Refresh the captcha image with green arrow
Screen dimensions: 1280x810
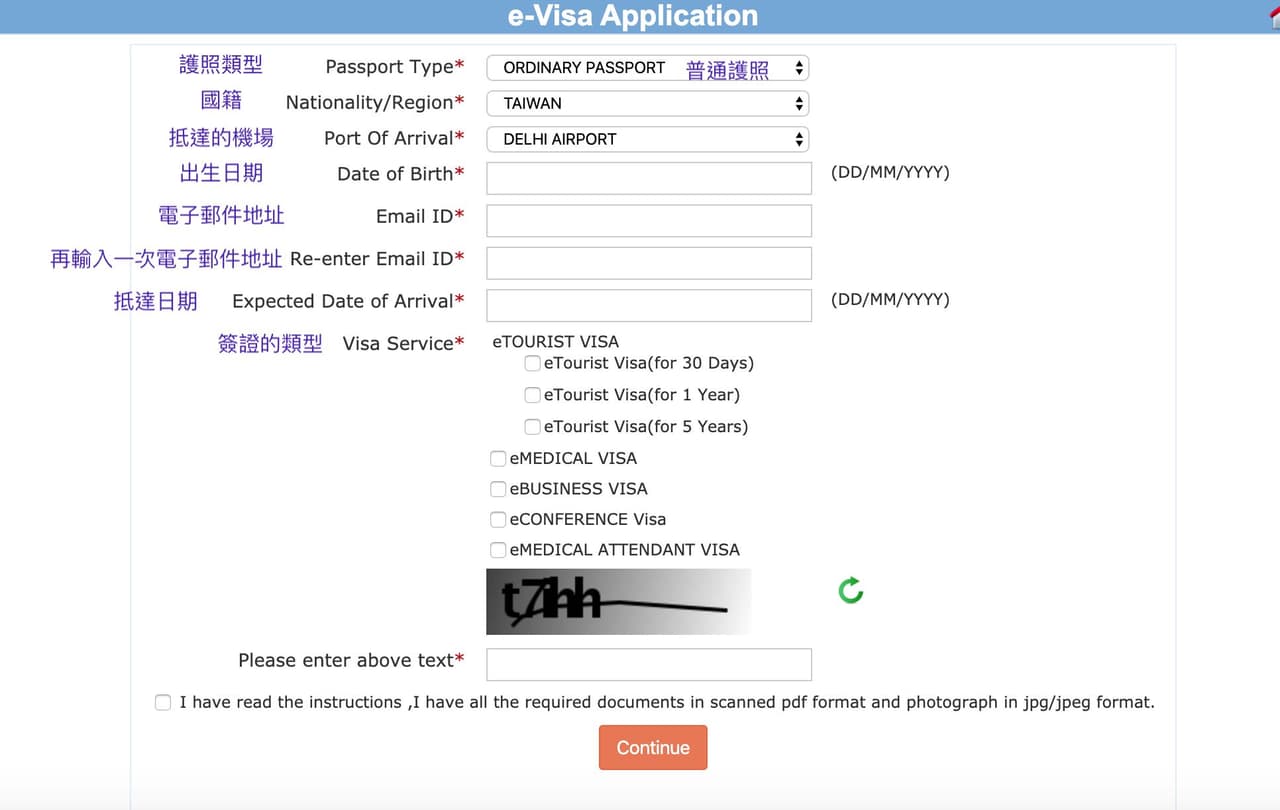point(851,591)
